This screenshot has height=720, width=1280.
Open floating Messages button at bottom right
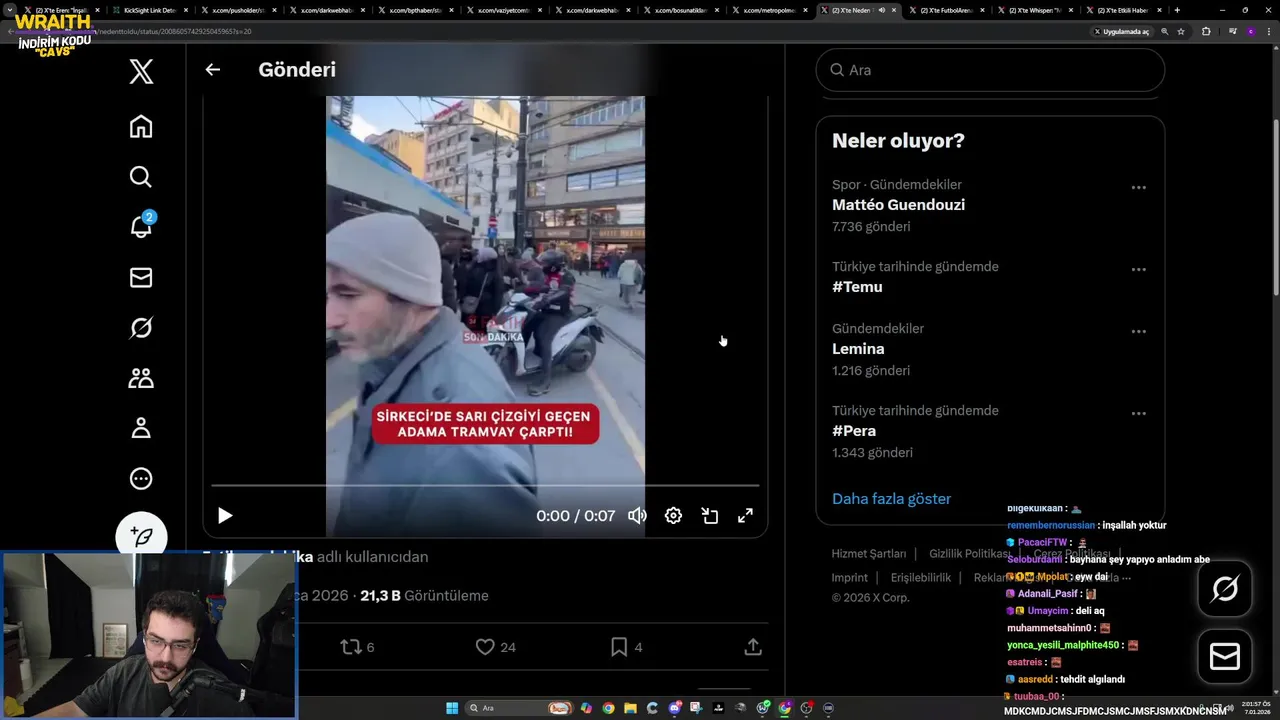[1225, 656]
